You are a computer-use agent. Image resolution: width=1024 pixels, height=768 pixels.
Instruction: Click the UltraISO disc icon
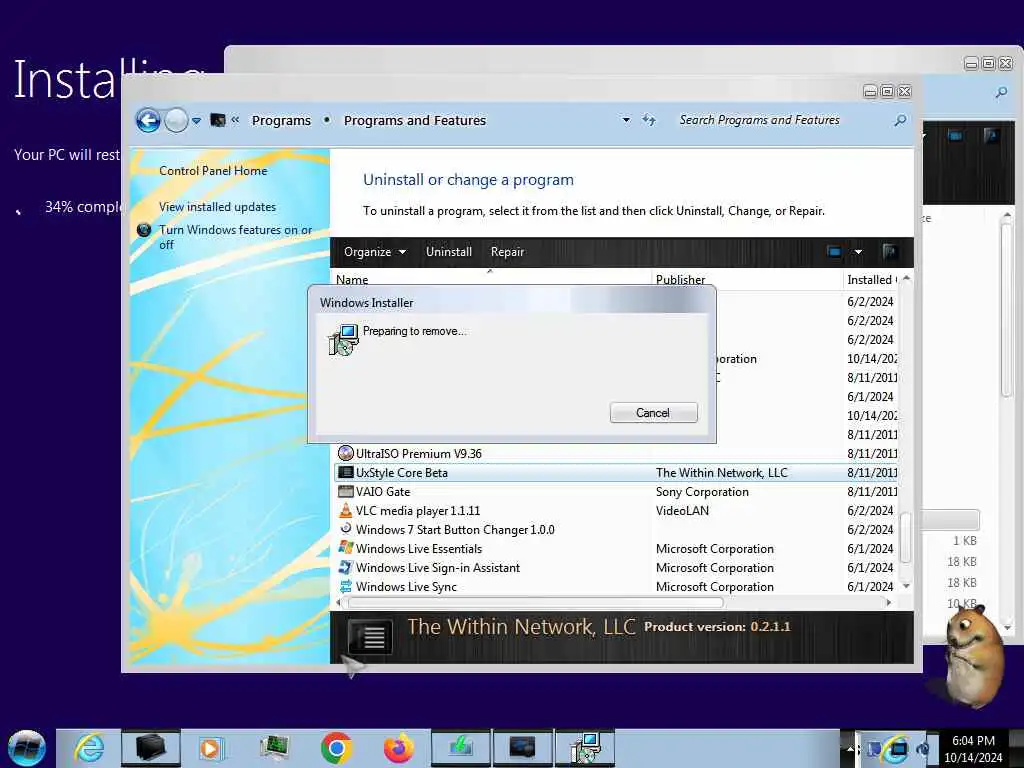click(345, 453)
